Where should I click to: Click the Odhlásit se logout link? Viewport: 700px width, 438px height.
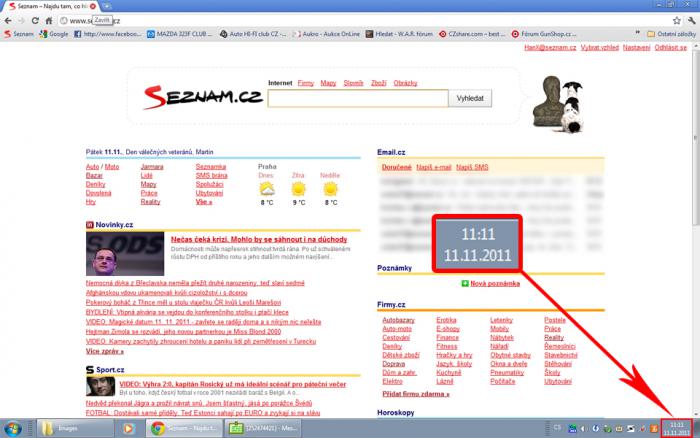[671, 48]
